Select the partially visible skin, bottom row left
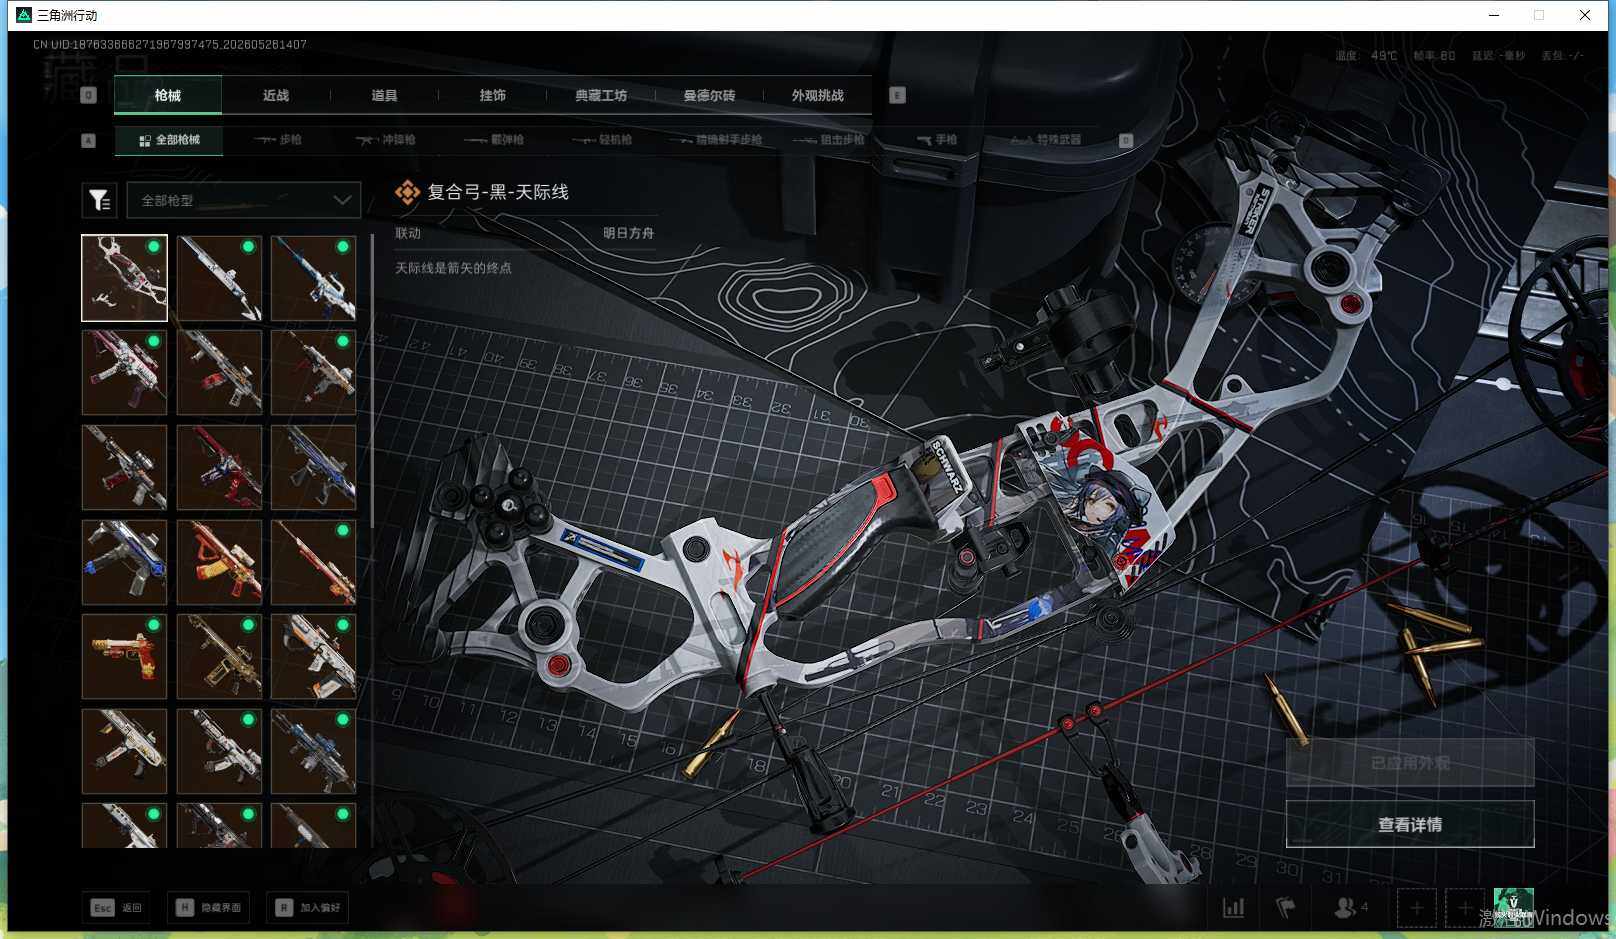 [x=124, y=826]
